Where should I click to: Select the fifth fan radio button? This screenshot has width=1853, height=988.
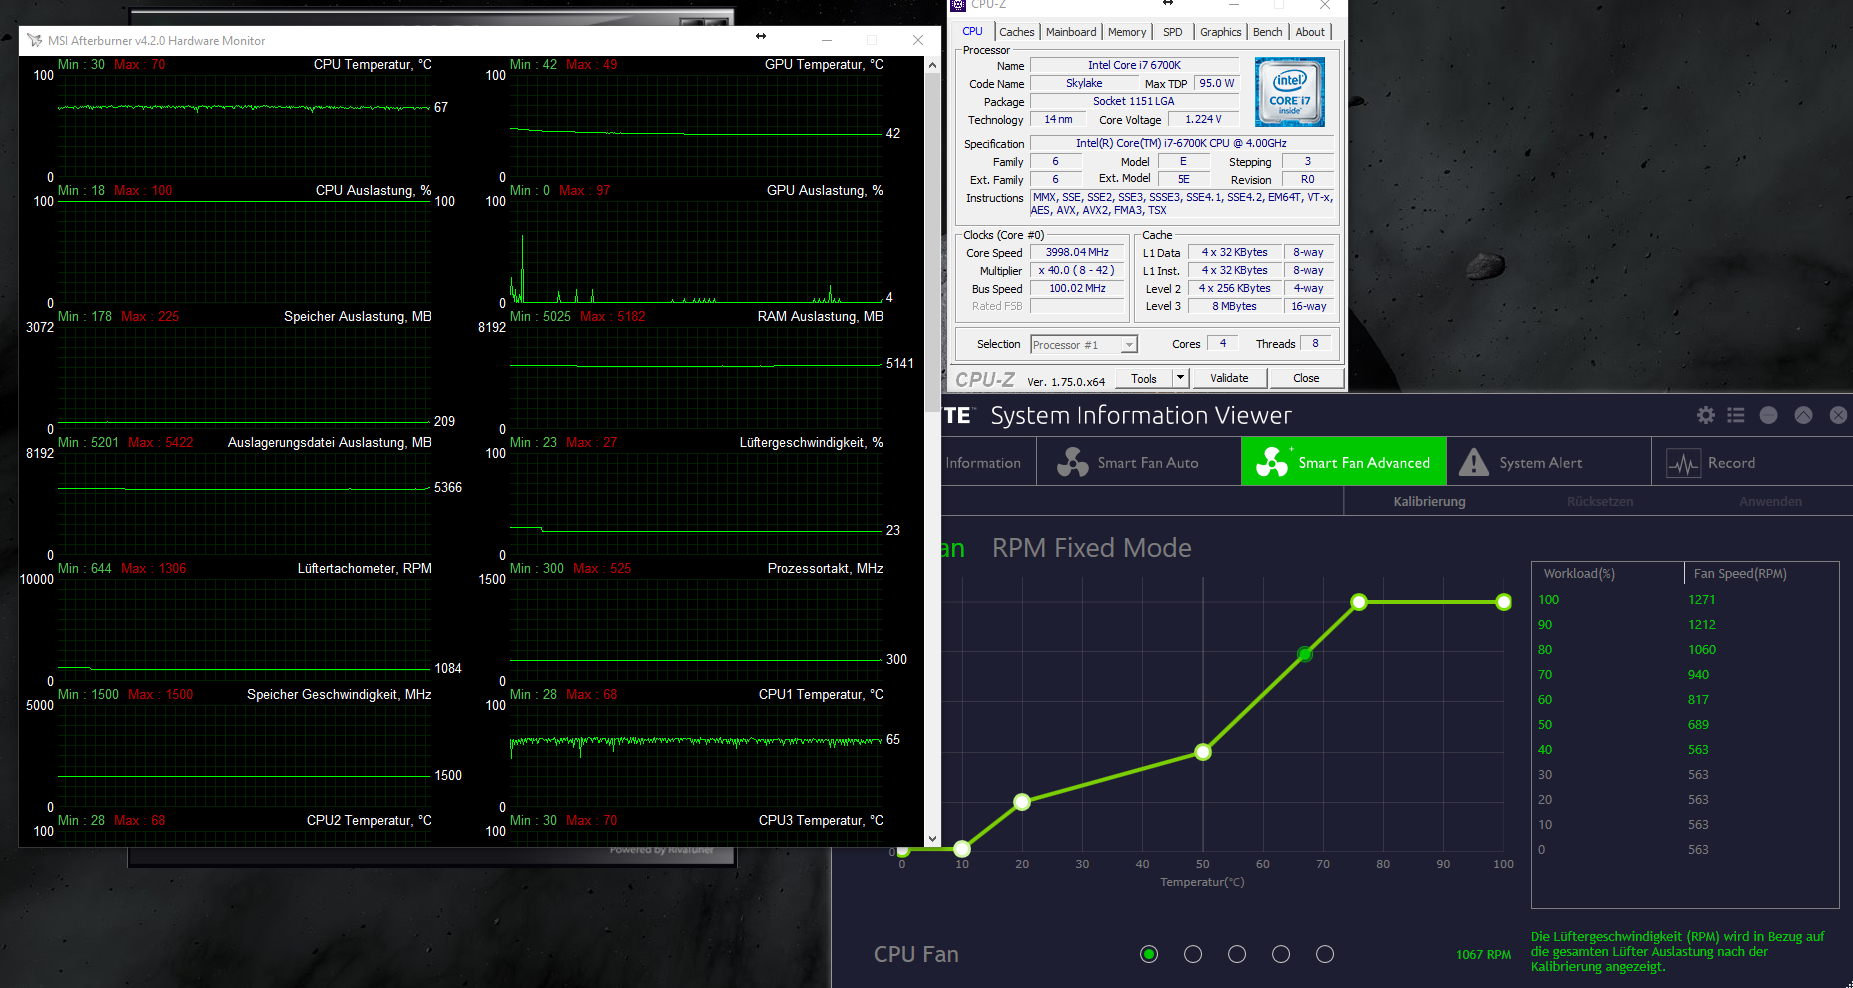point(1325,954)
